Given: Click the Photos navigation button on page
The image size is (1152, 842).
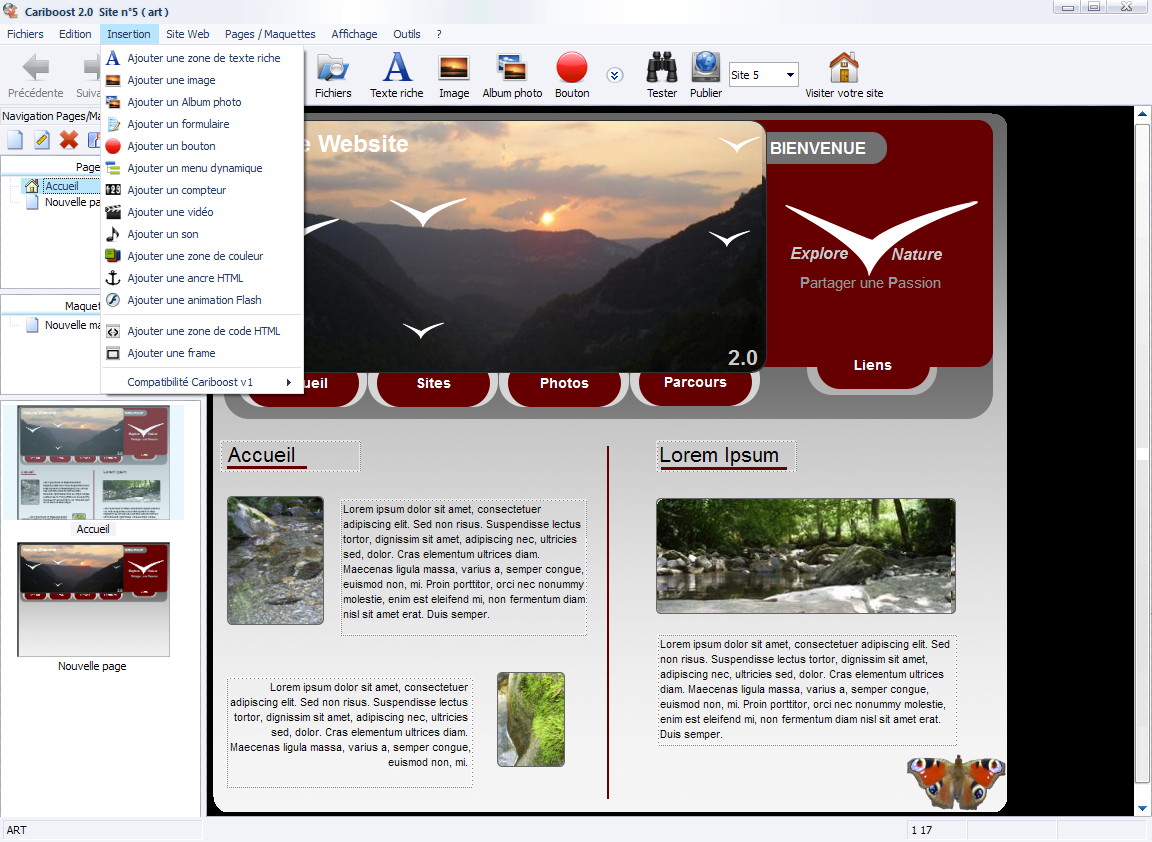Looking at the screenshot, I should tap(564, 383).
